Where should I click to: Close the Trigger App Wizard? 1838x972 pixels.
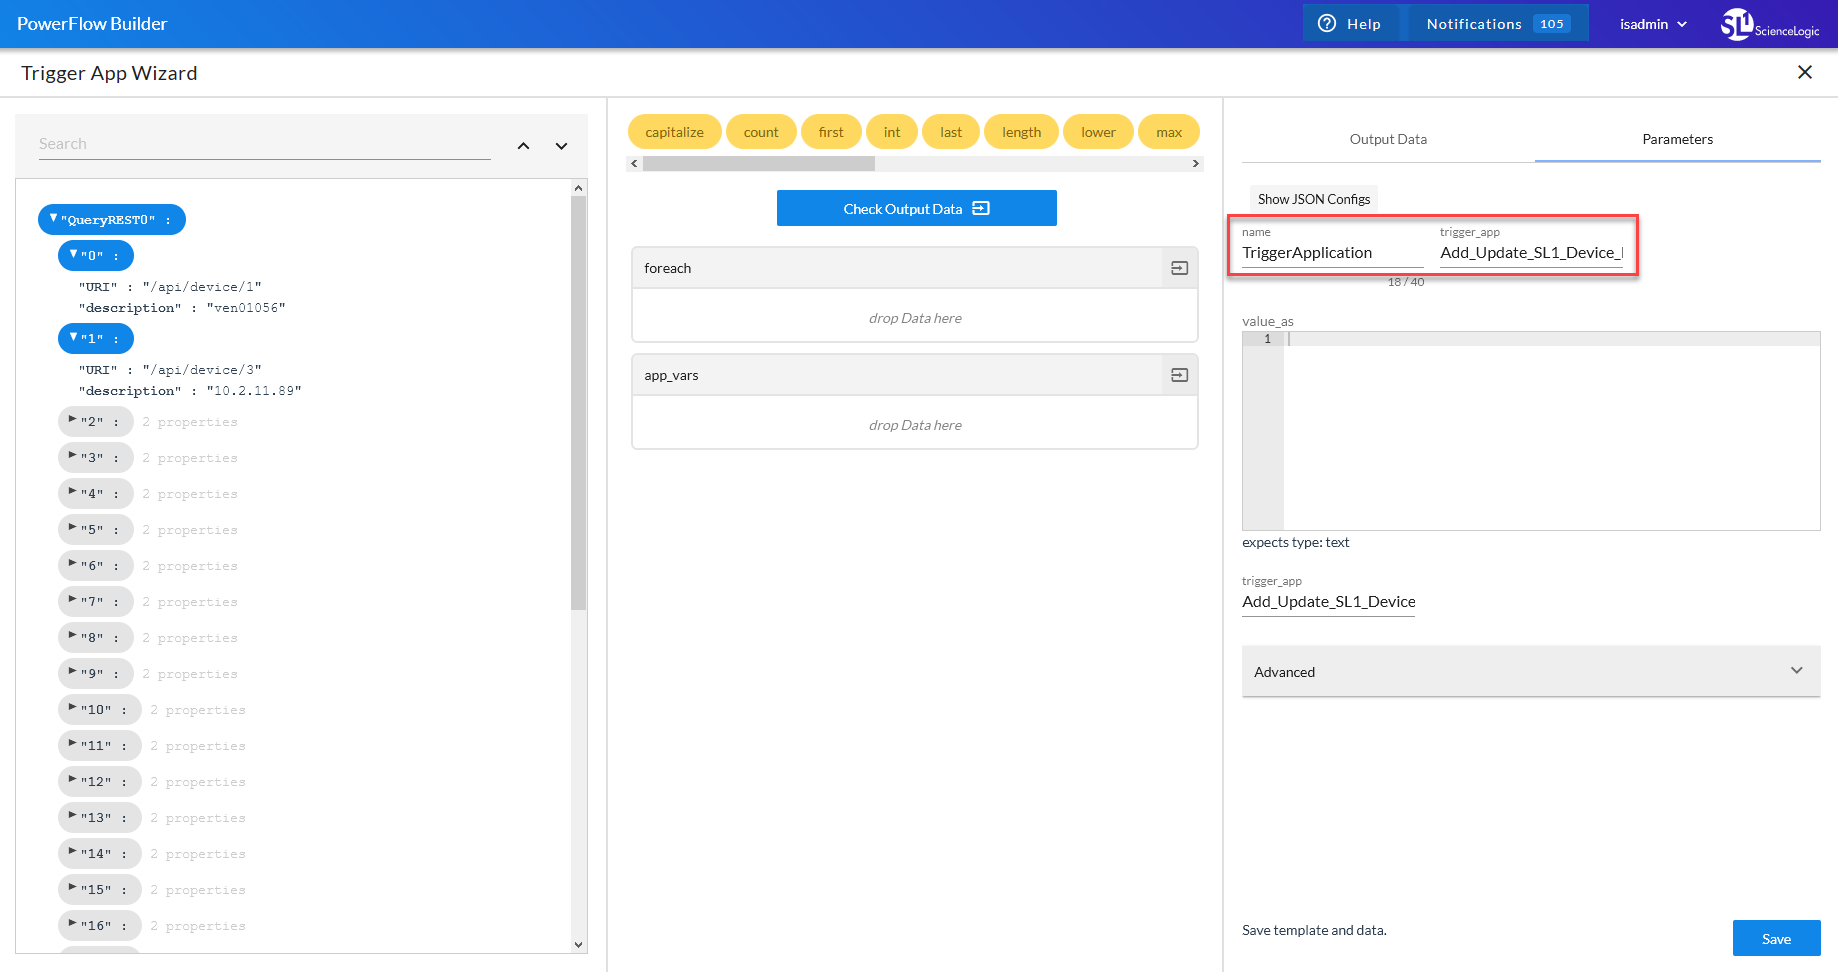(x=1804, y=72)
